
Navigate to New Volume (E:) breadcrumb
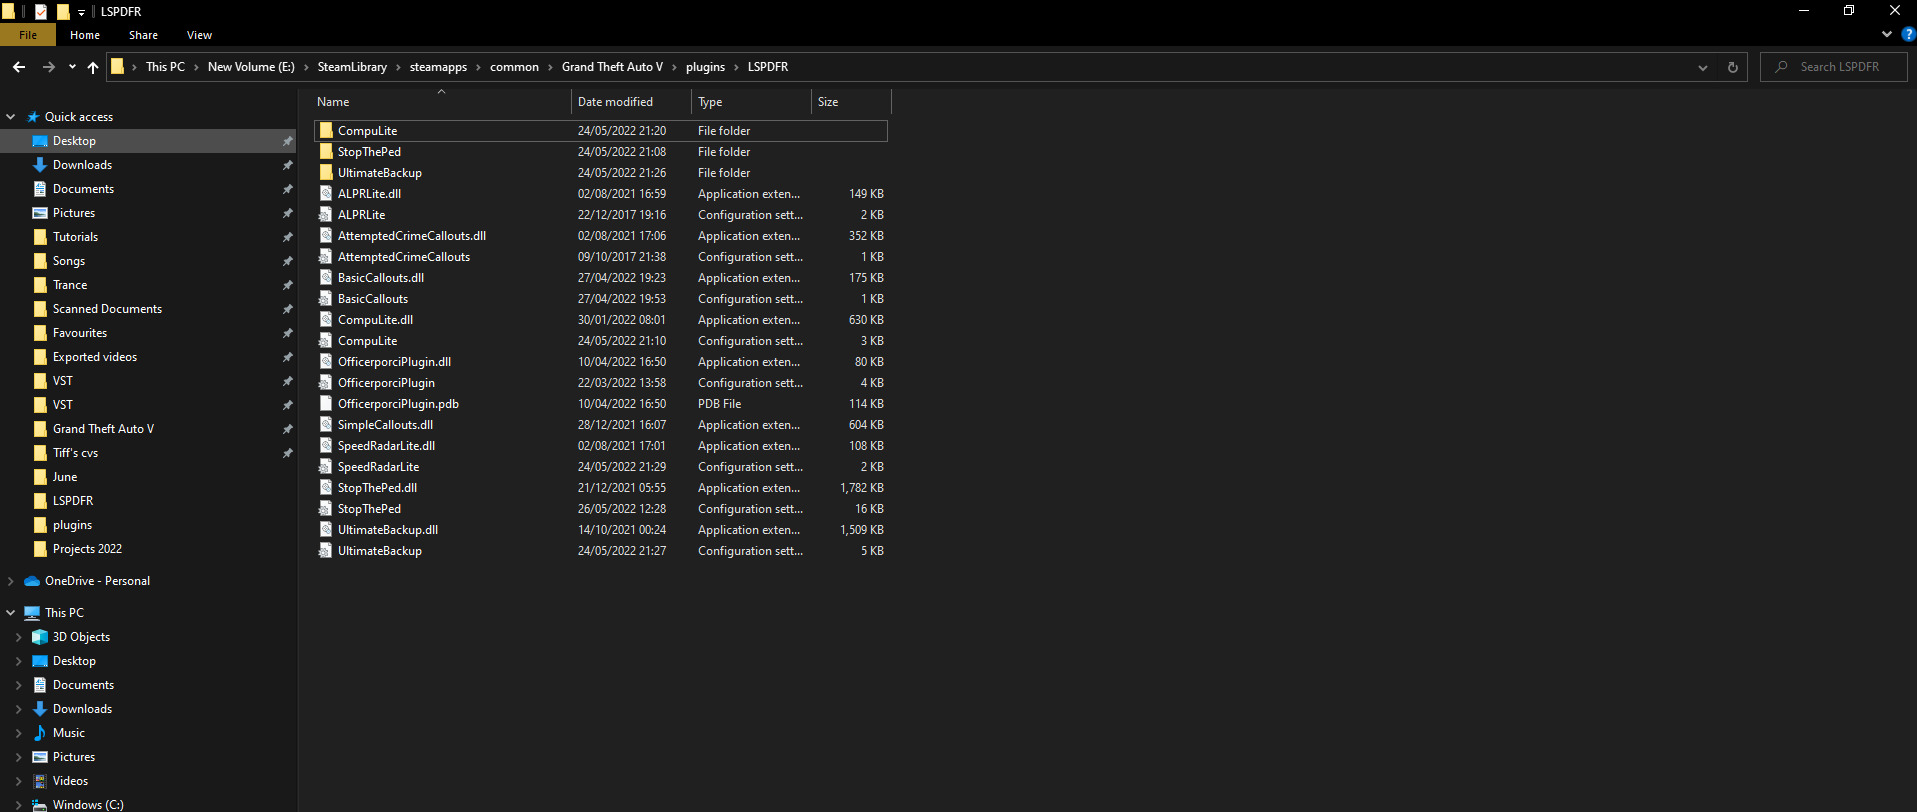click(251, 67)
